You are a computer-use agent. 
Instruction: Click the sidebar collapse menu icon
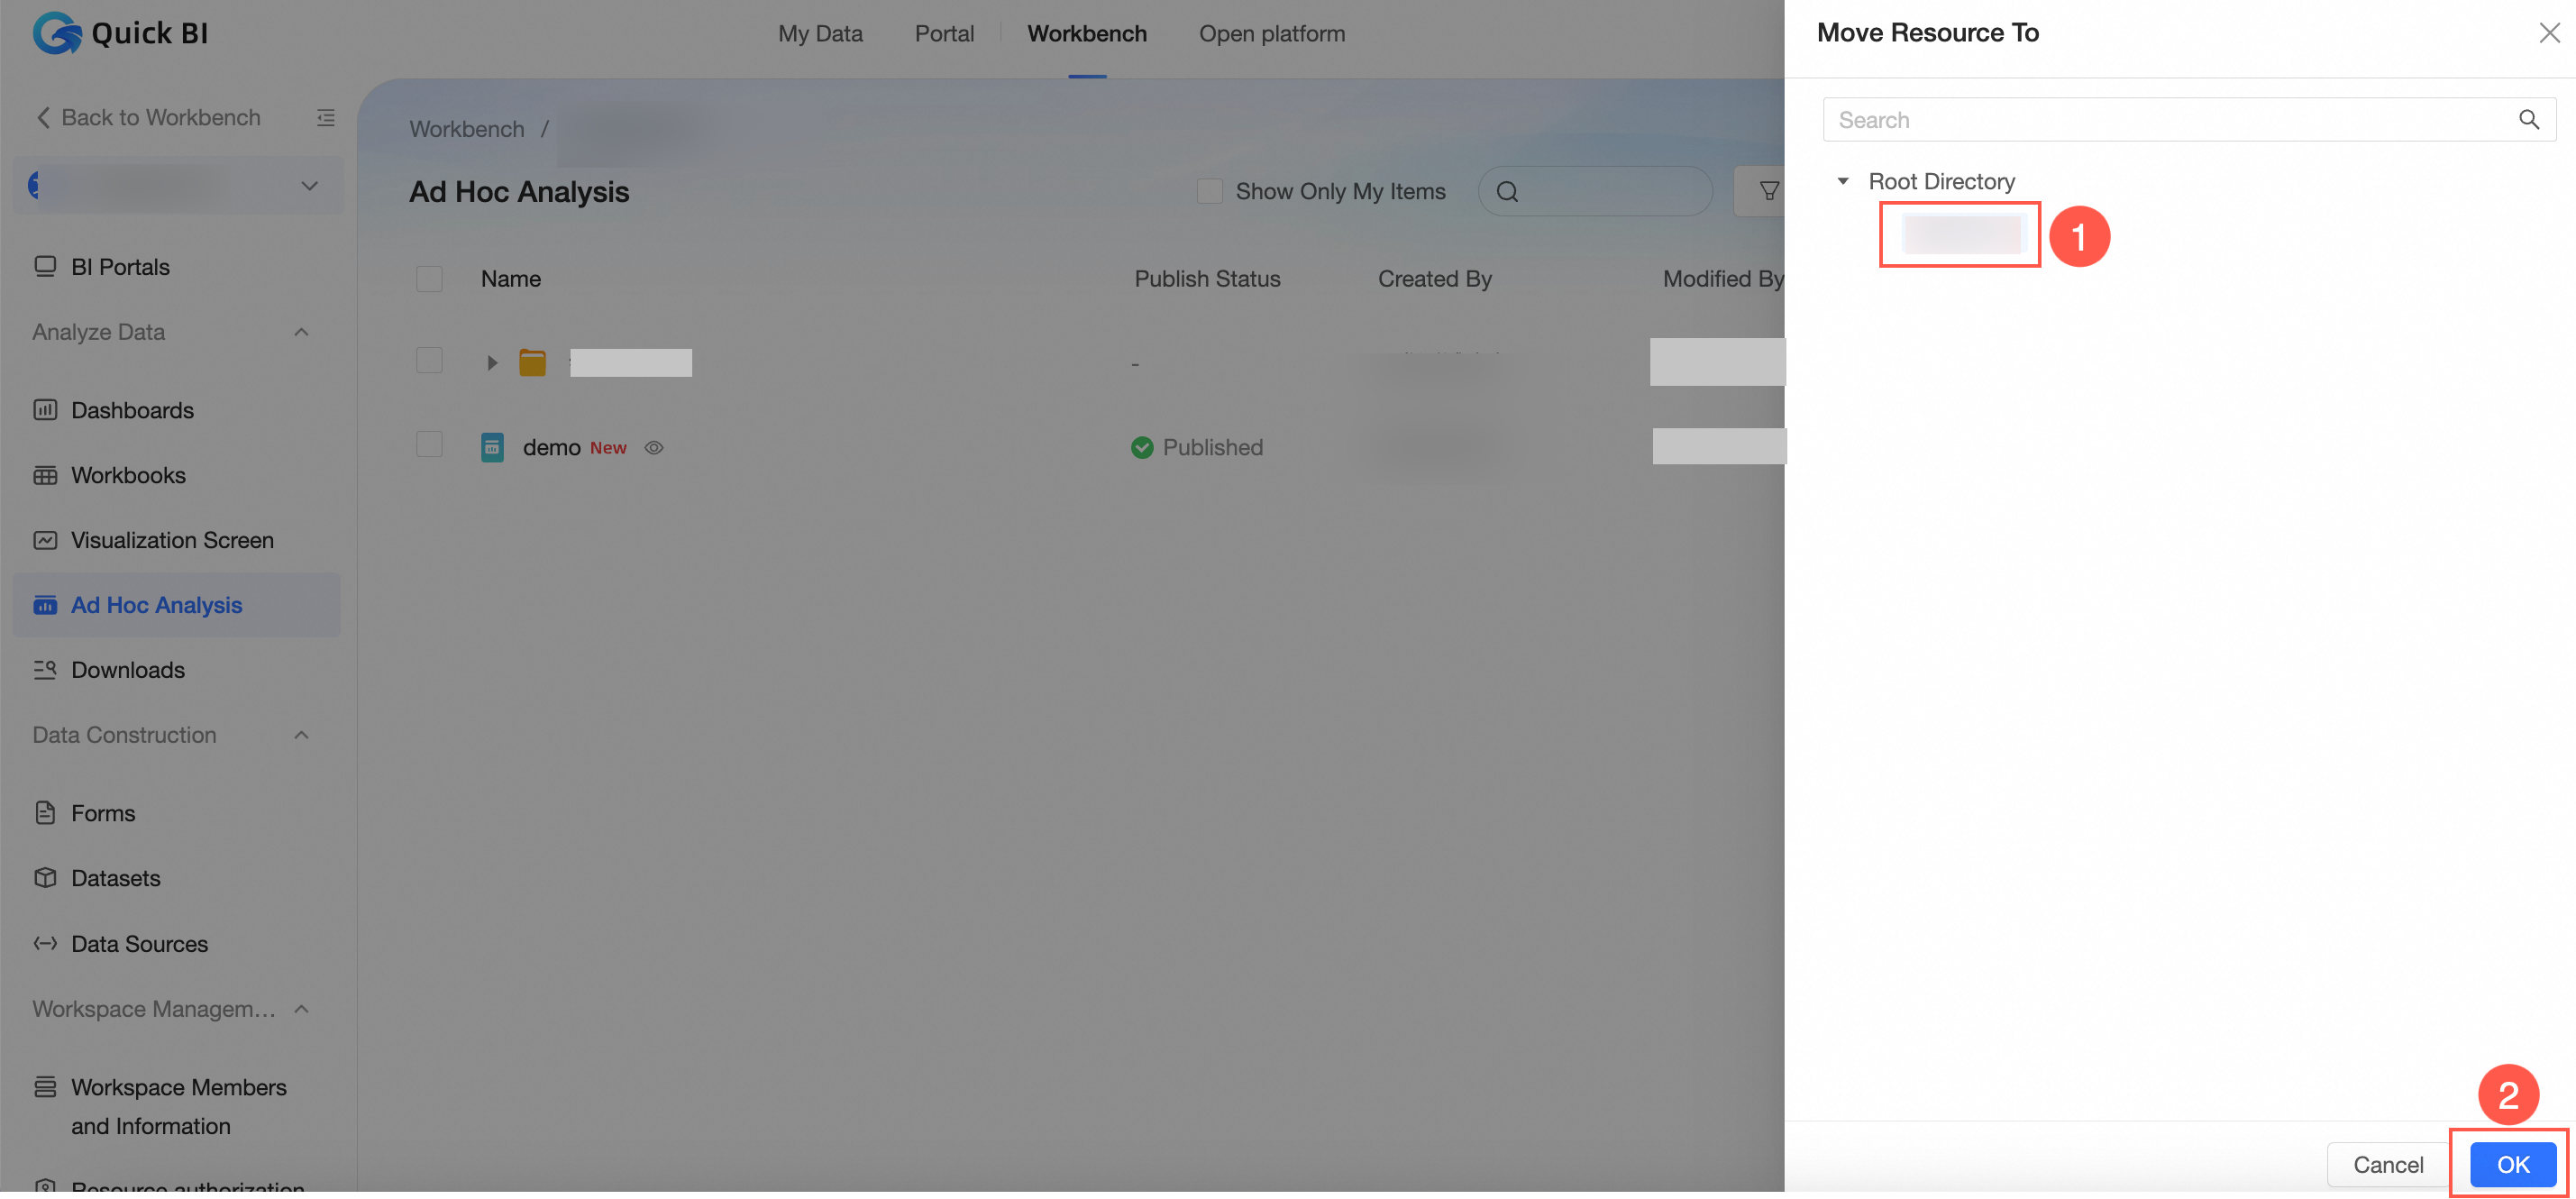click(326, 118)
